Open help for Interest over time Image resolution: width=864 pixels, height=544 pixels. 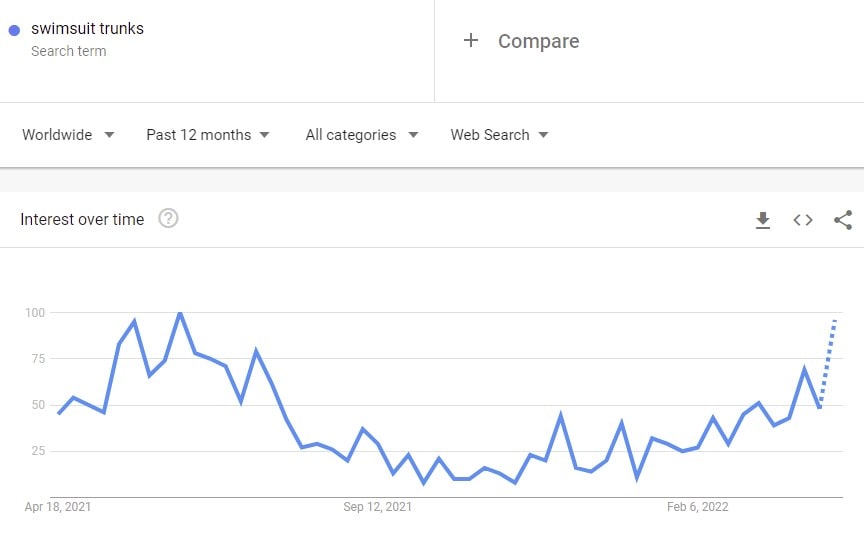click(168, 218)
